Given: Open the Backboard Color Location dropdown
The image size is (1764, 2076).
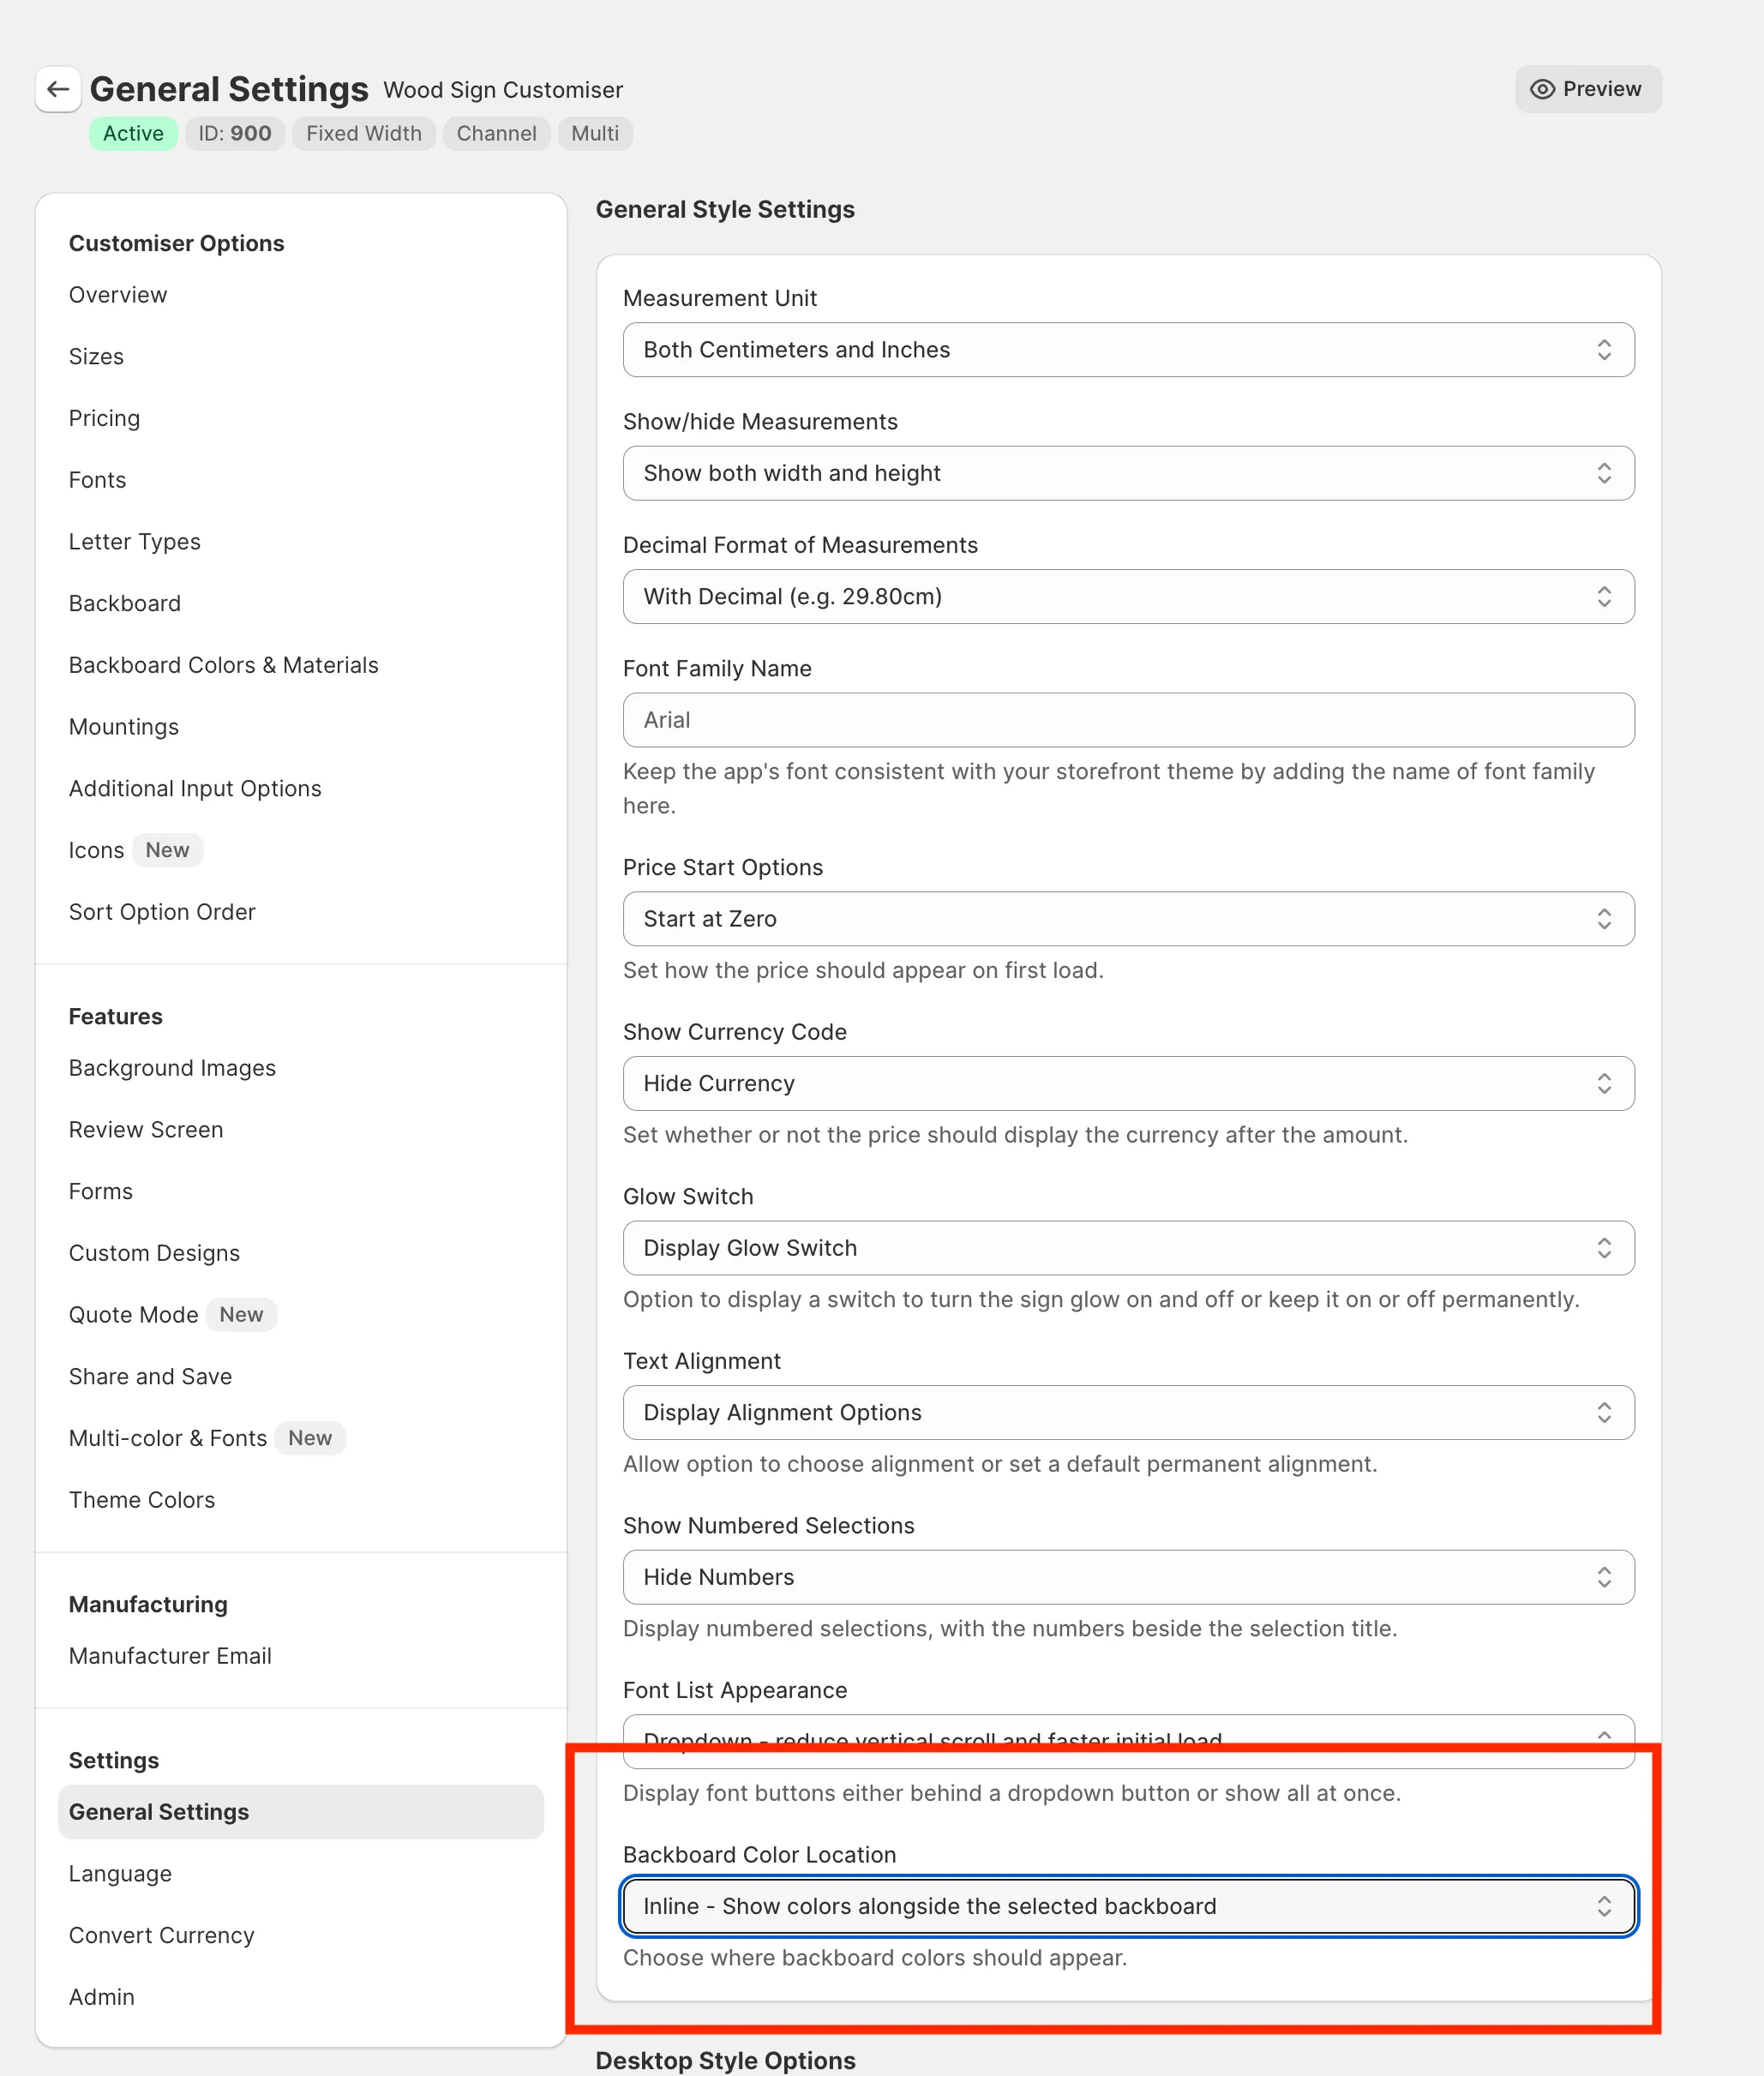Looking at the screenshot, I should point(1128,1905).
